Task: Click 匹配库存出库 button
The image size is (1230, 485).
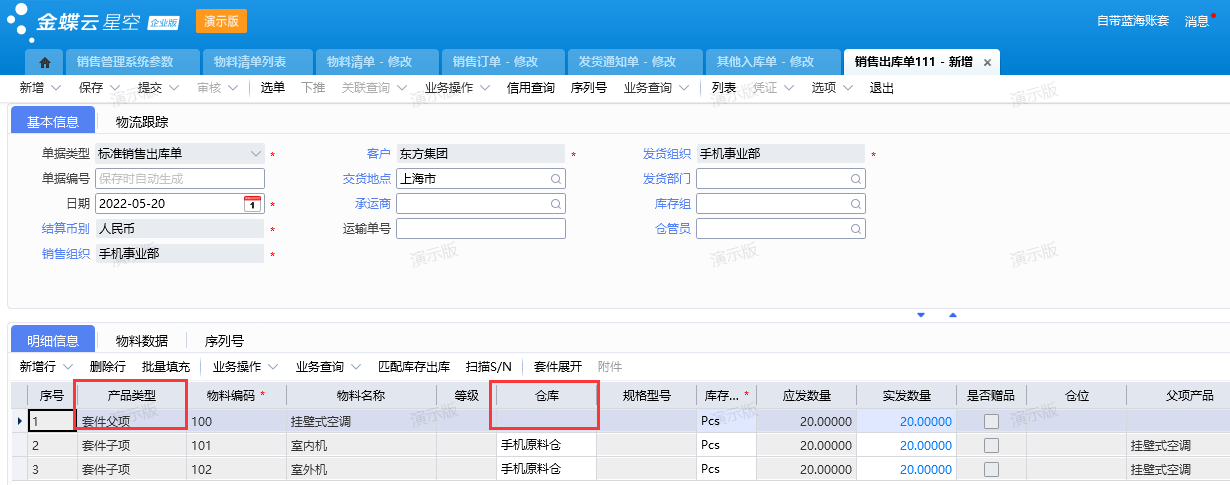Action: 414,366
